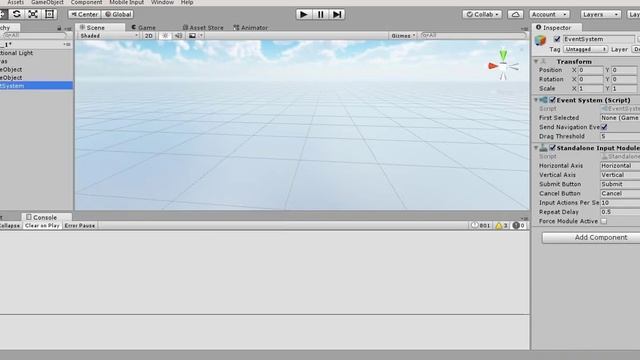Screen dimensions: 640x360
Task: Show console info messages count 801
Action: coord(480,225)
